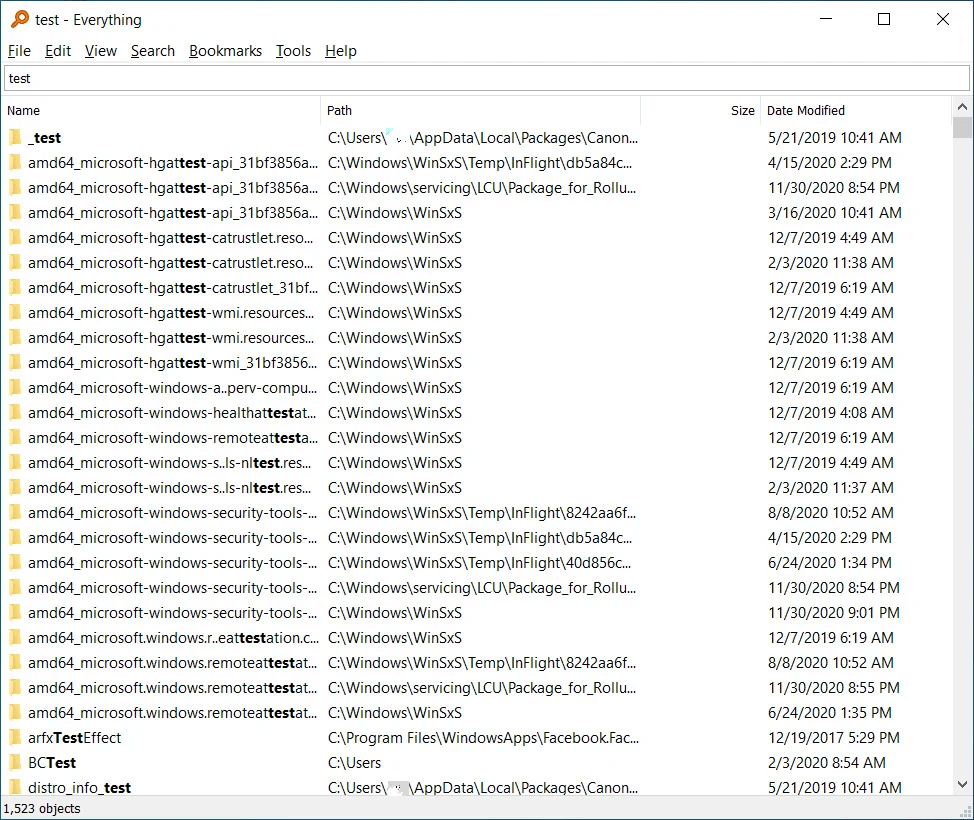Sort results by Size column header

pyautogui.click(x=700, y=111)
